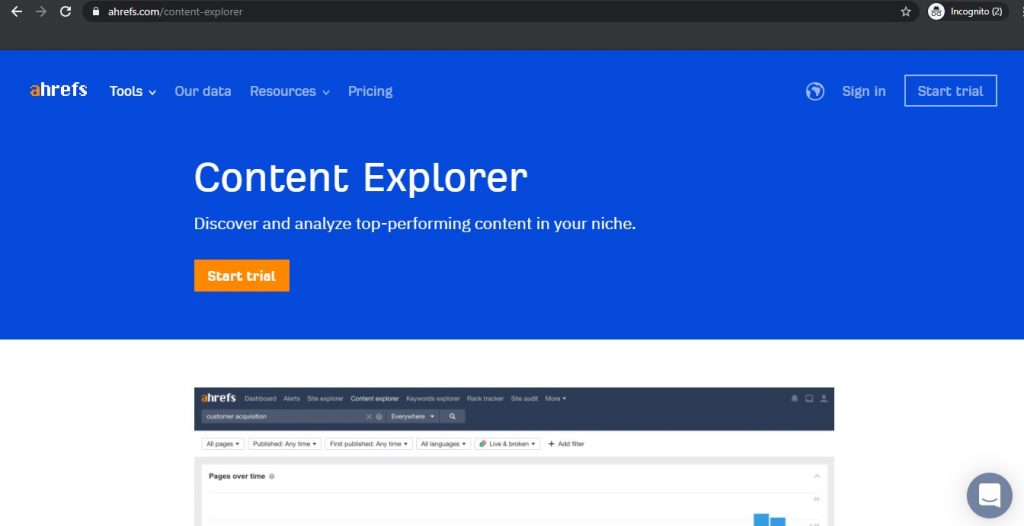Viewport: 1024px width, 526px height.
Task: Click the blue bars in the Pages over time chart
Action: (769, 519)
